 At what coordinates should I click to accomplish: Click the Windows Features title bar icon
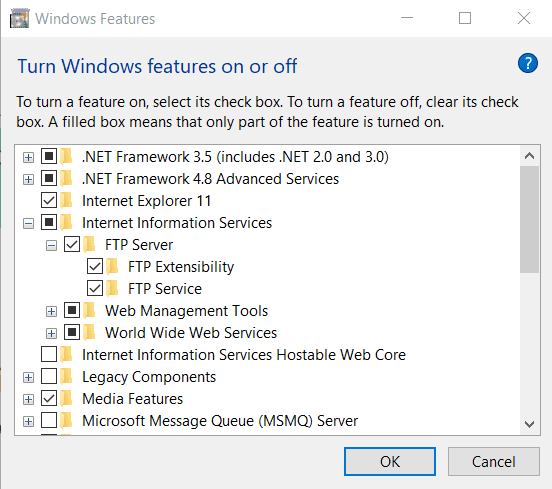point(20,19)
